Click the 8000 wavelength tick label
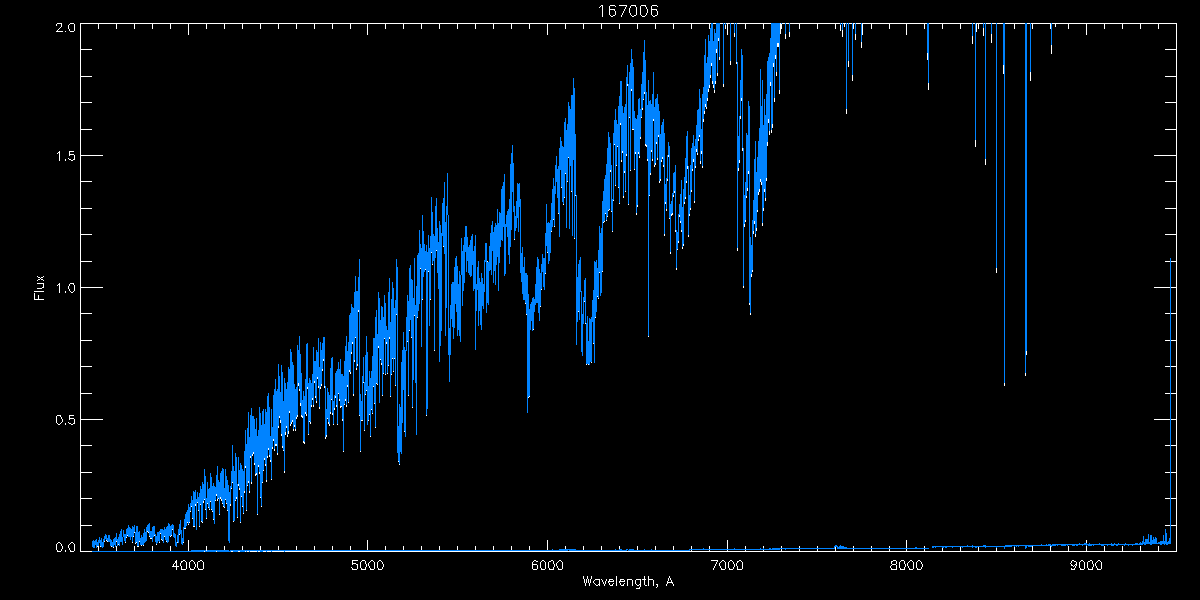 pos(906,565)
